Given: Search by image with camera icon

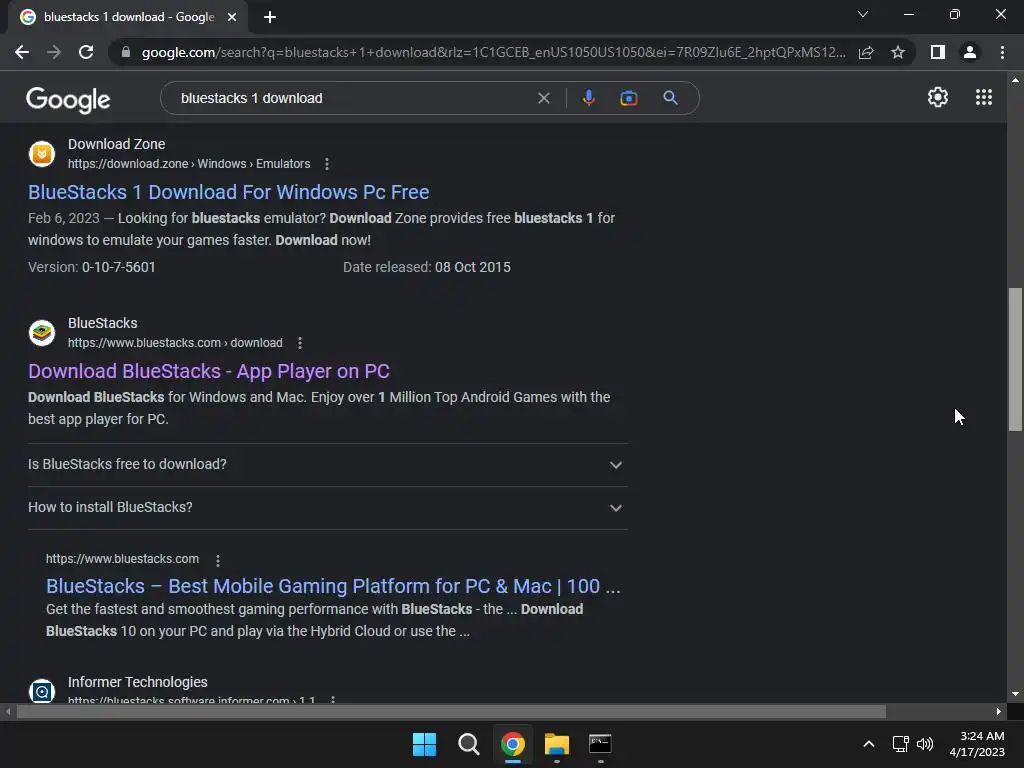Looking at the screenshot, I should 628,98.
